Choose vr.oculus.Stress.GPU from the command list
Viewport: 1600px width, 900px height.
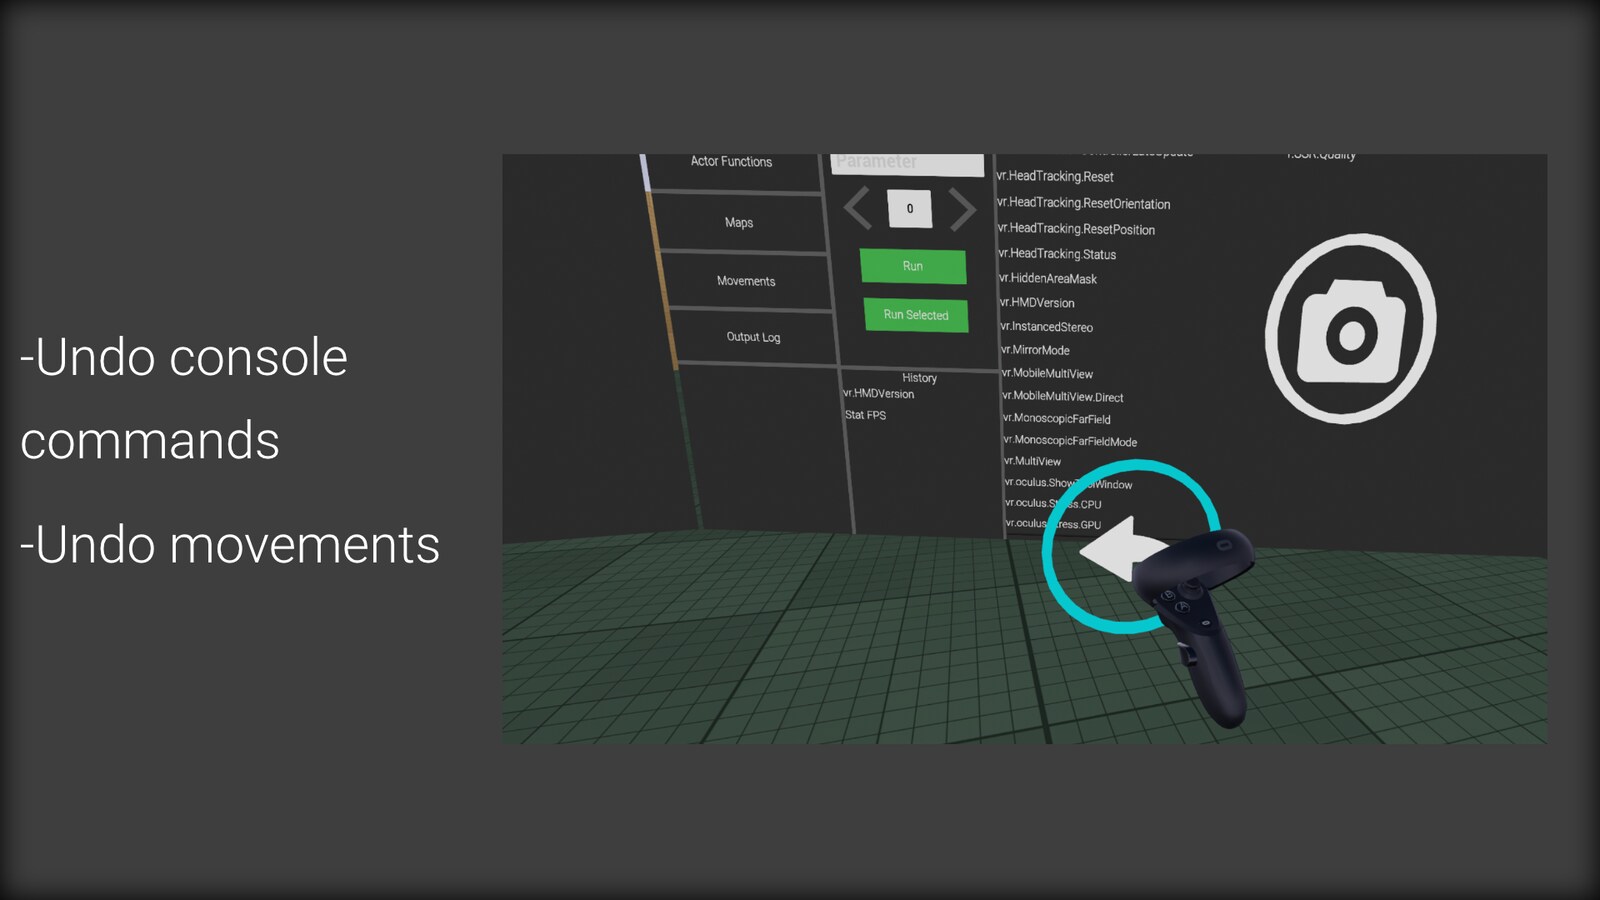pos(1054,523)
